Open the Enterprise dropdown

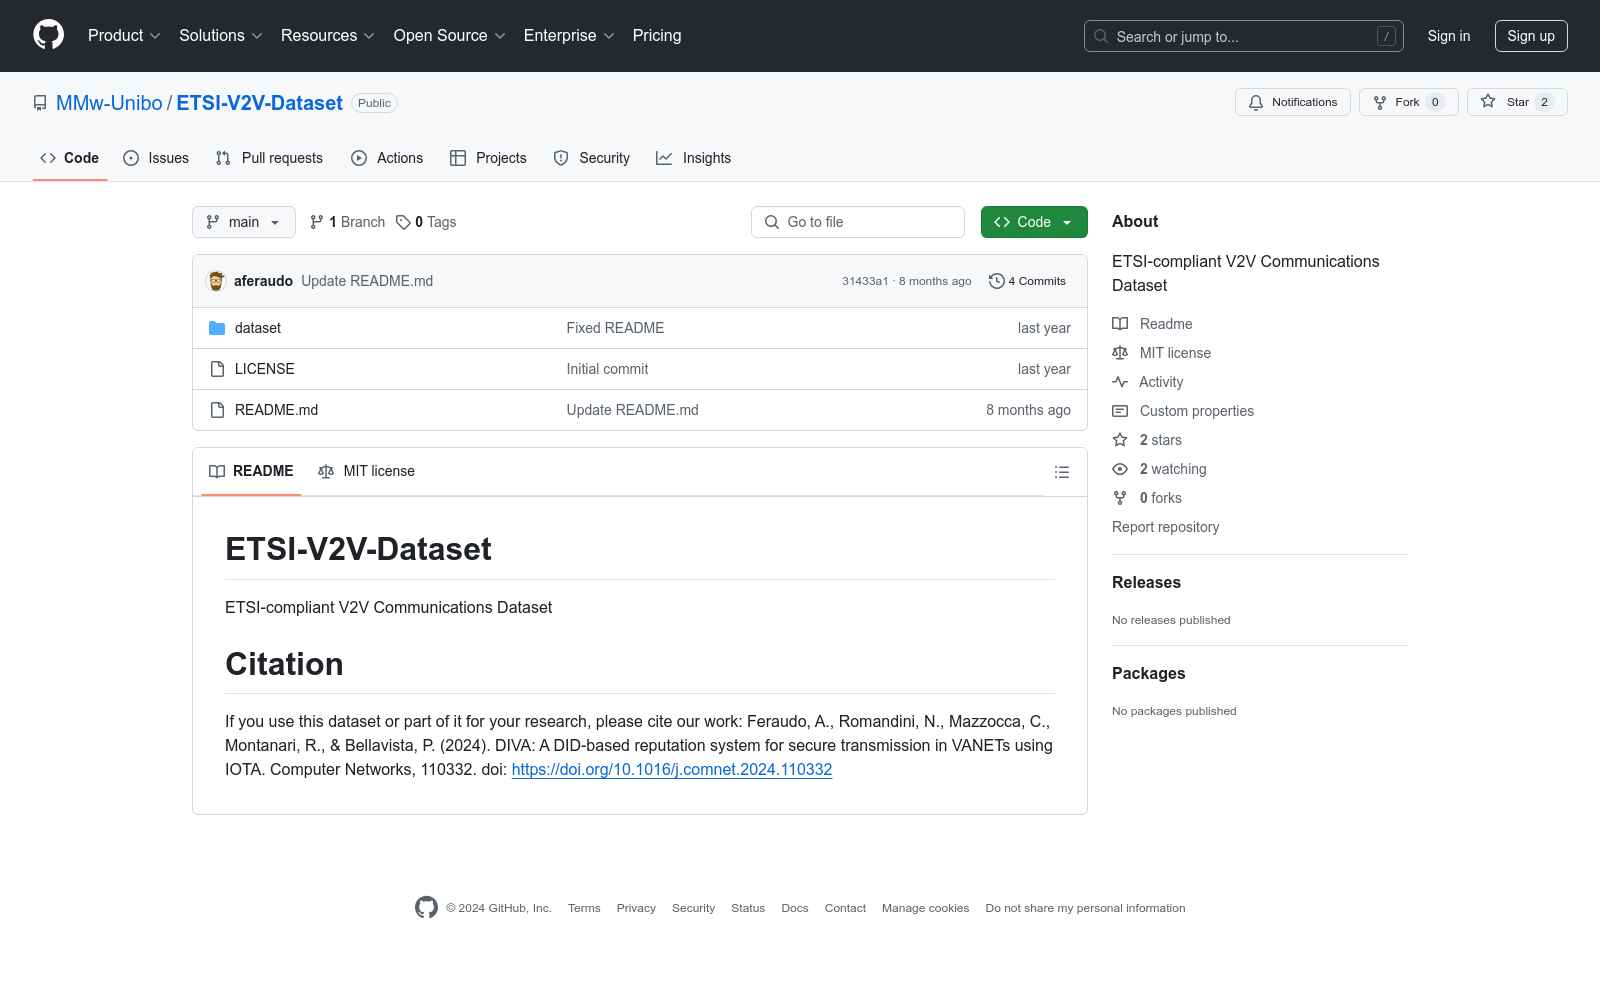pyautogui.click(x=569, y=36)
